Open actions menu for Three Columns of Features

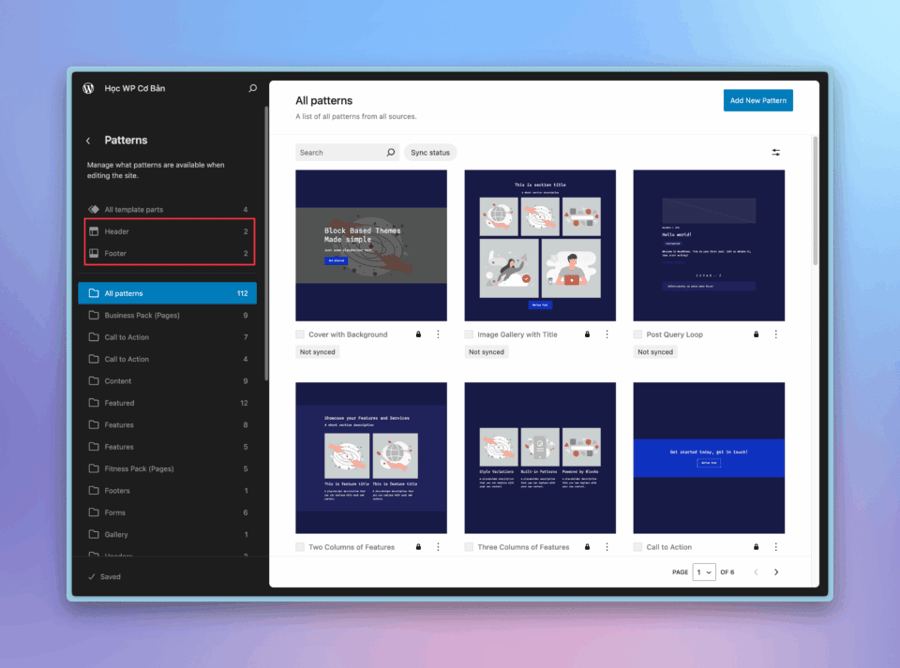[x=607, y=547]
